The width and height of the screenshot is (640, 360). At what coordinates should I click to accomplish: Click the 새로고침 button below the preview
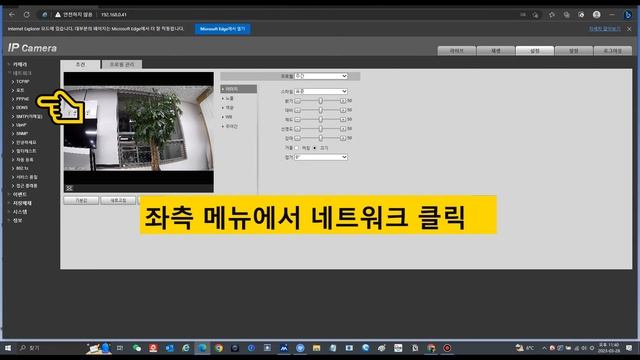pos(118,200)
